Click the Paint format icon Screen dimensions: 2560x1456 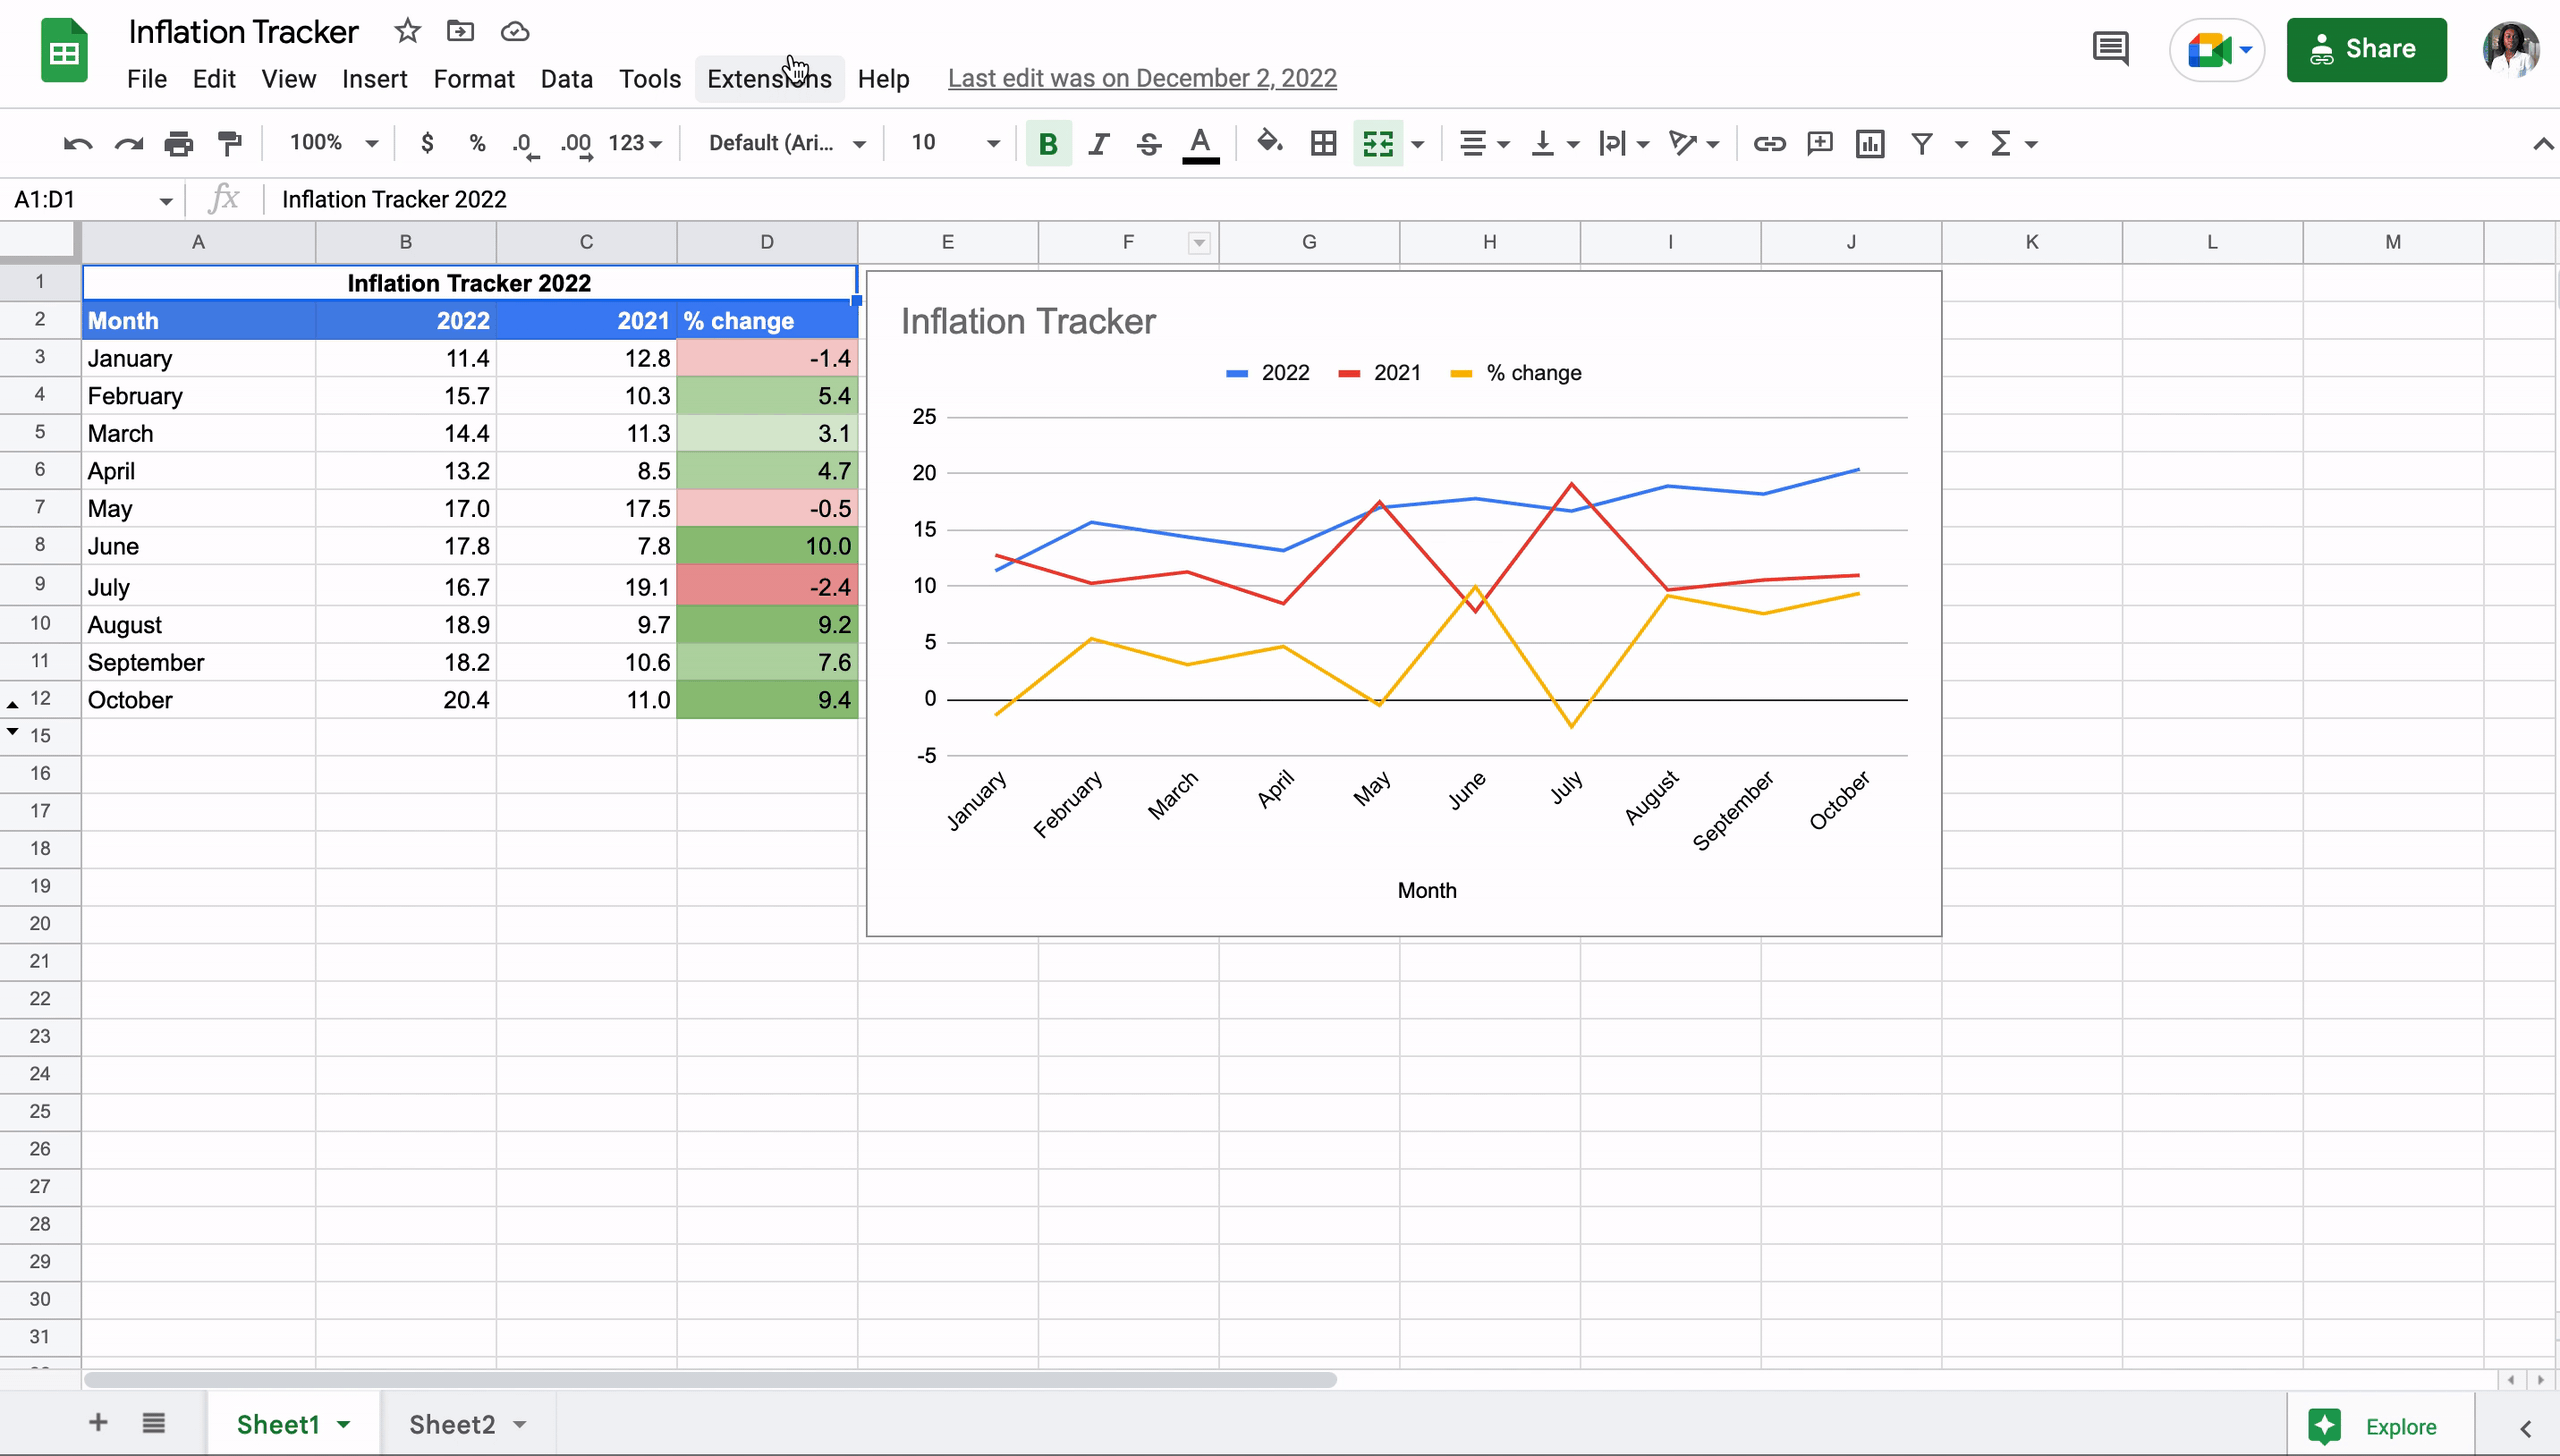coord(230,144)
